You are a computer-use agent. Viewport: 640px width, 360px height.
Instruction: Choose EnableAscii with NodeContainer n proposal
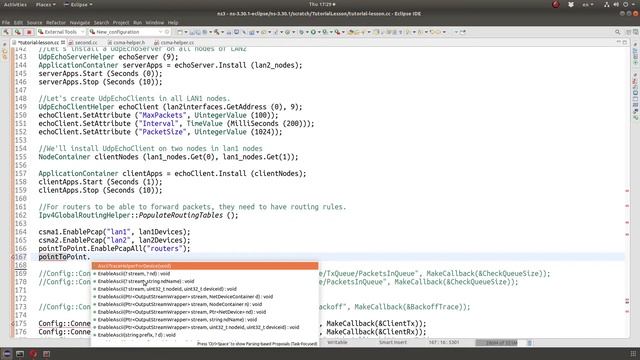[x=204, y=304]
